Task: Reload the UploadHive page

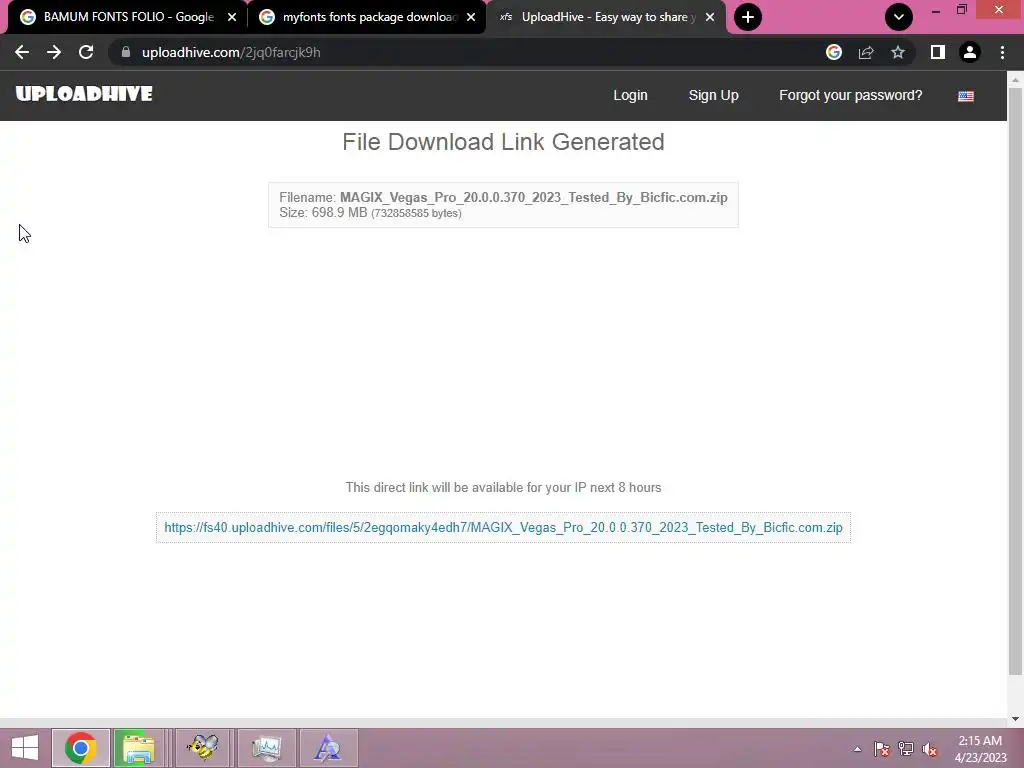Action: pyautogui.click(x=86, y=52)
